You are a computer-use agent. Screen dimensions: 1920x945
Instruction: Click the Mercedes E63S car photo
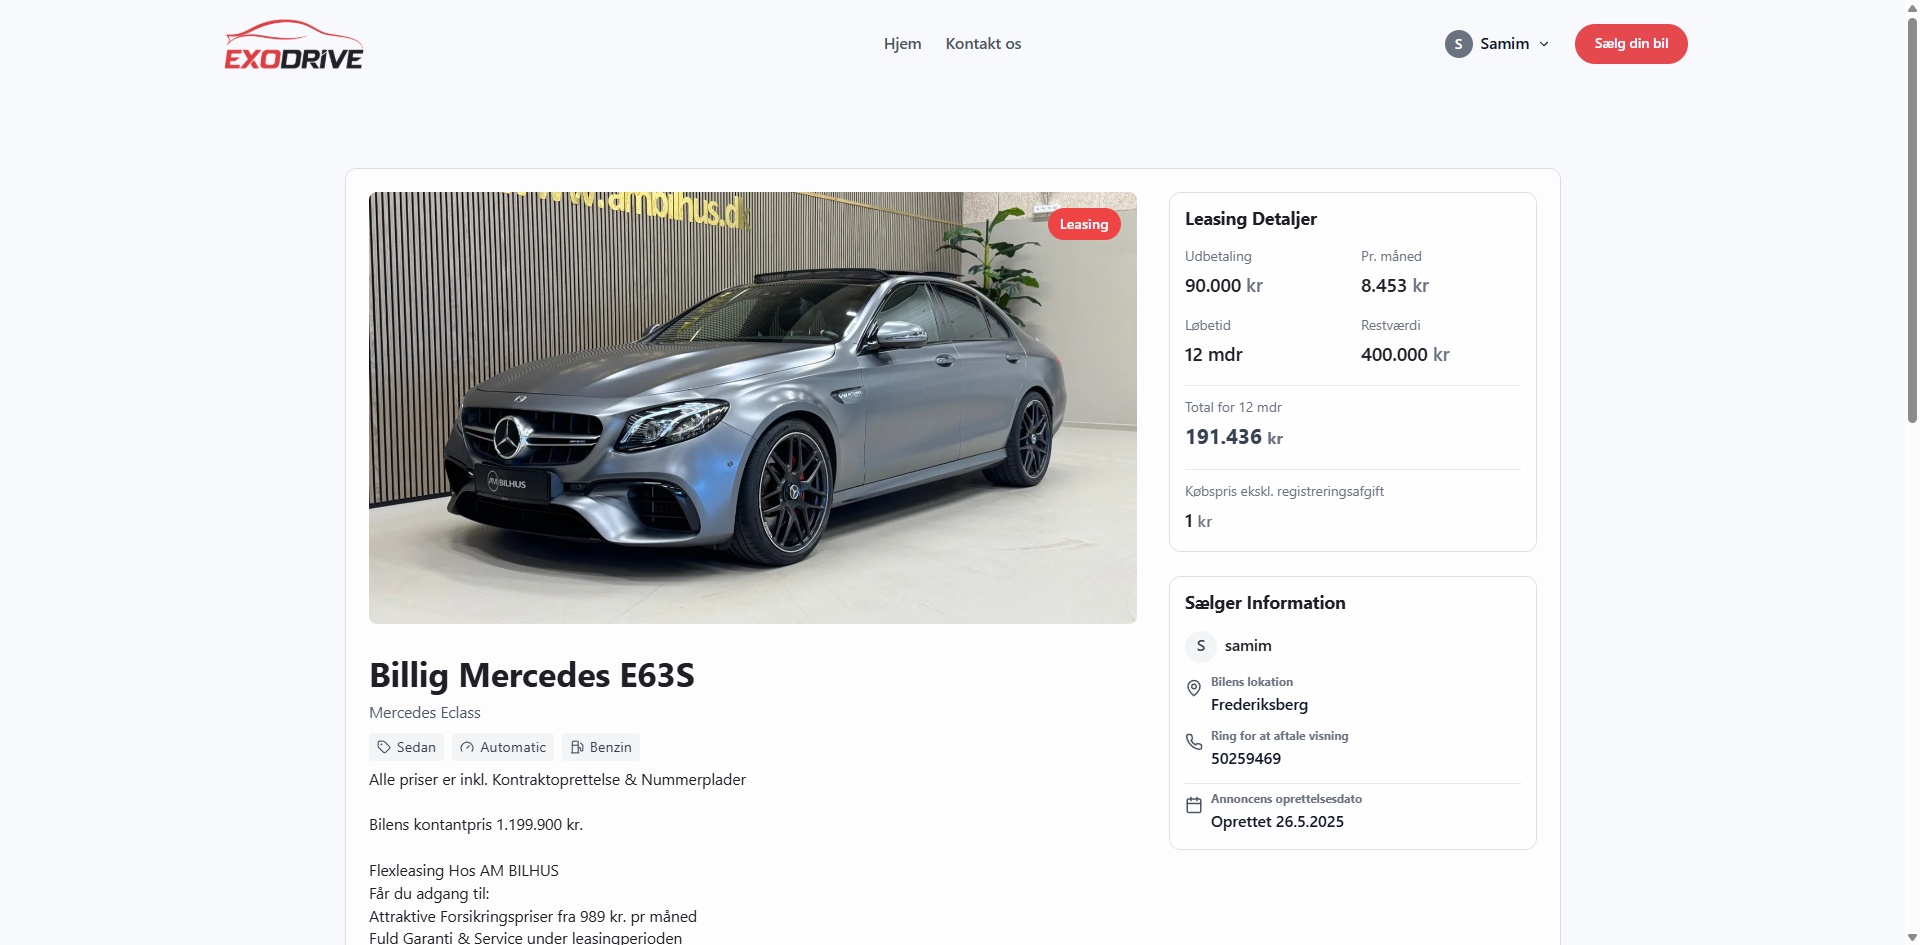753,408
